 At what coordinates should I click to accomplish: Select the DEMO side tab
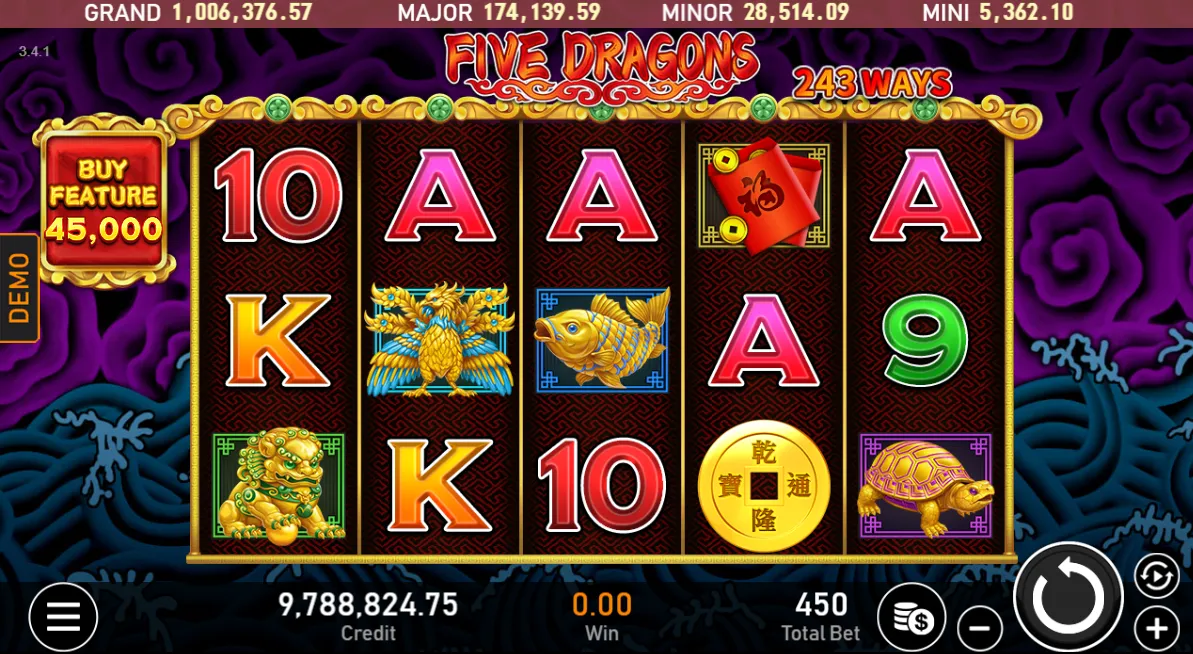pyautogui.click(x=19, y=288)
